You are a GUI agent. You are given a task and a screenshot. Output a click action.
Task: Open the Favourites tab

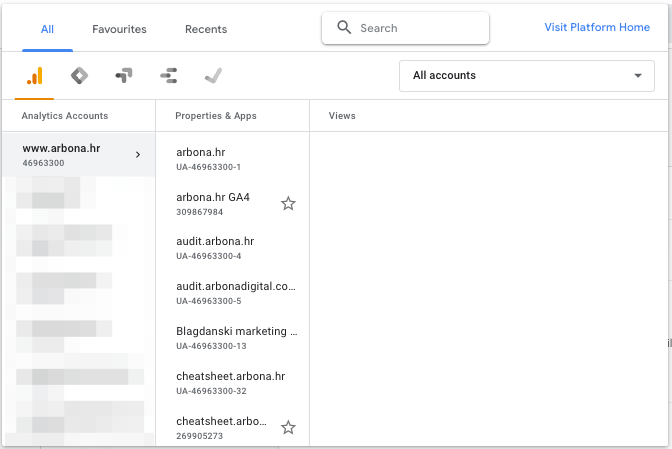coord(119,29)
